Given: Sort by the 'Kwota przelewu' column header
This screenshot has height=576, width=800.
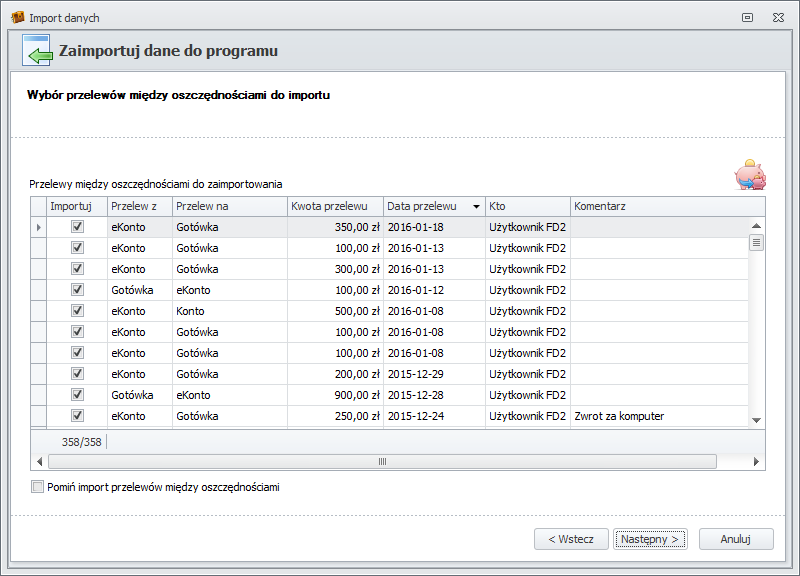Looking at the screenshot, I should tap(335, 206).
